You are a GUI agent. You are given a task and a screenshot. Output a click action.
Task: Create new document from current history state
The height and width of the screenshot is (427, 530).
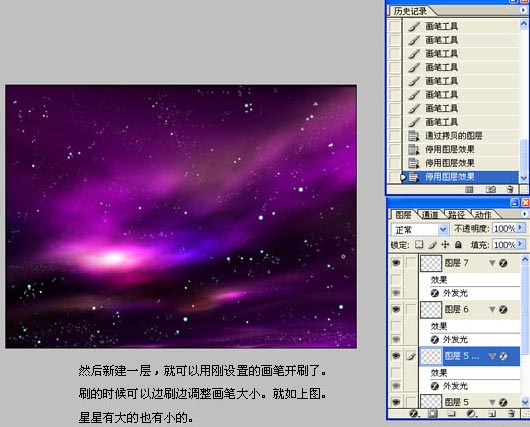(469, 189)
